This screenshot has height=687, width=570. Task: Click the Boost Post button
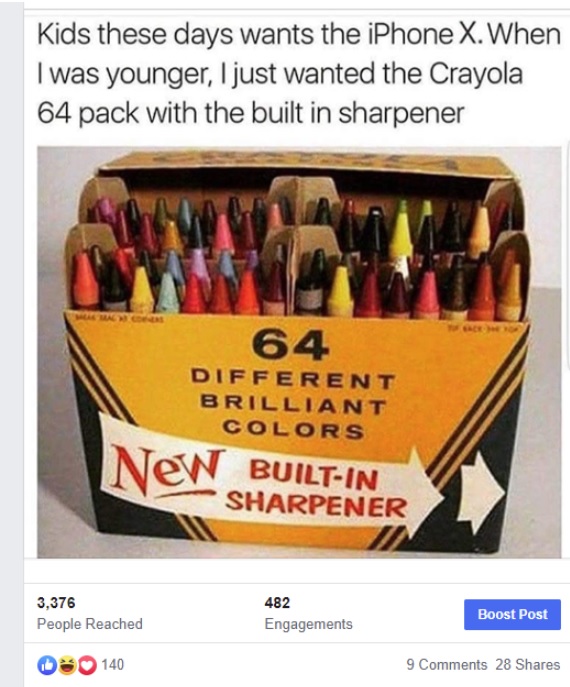[x=512, y=614]
